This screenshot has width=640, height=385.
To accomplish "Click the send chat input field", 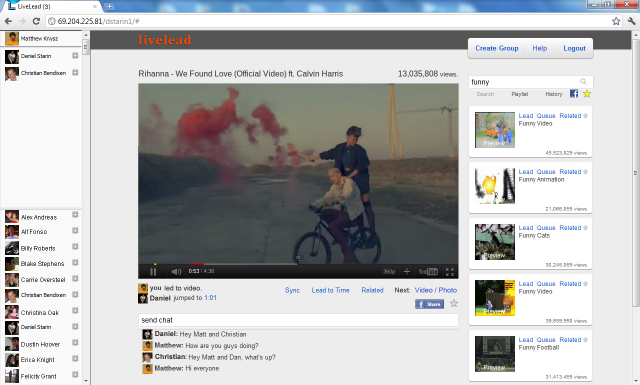I will (298, 320).
